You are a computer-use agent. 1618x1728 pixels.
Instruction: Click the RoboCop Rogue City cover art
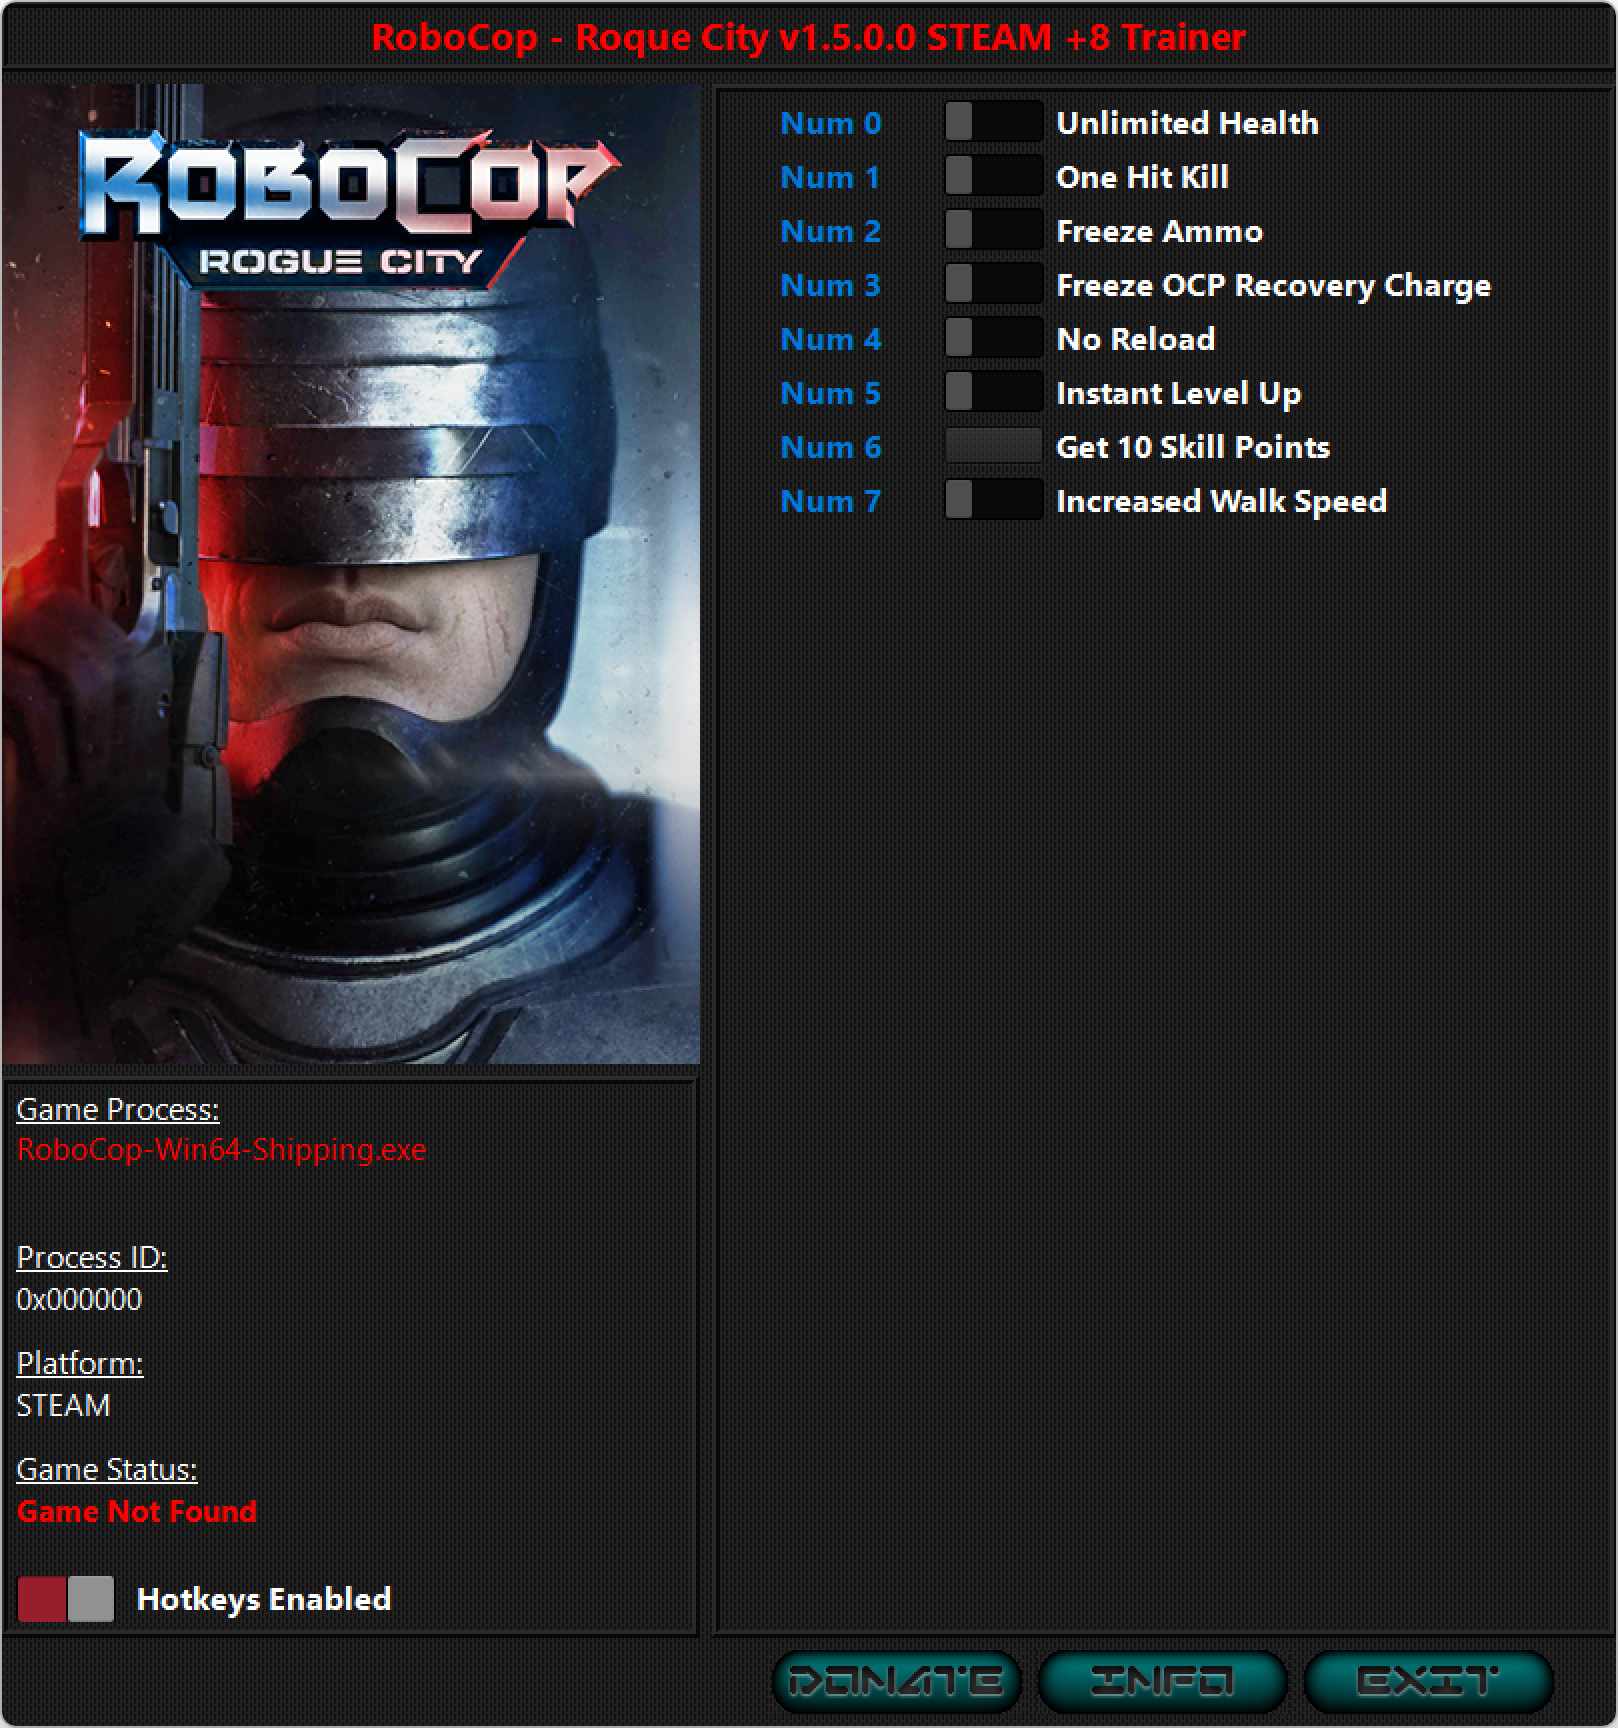click(x=351, y=574)
